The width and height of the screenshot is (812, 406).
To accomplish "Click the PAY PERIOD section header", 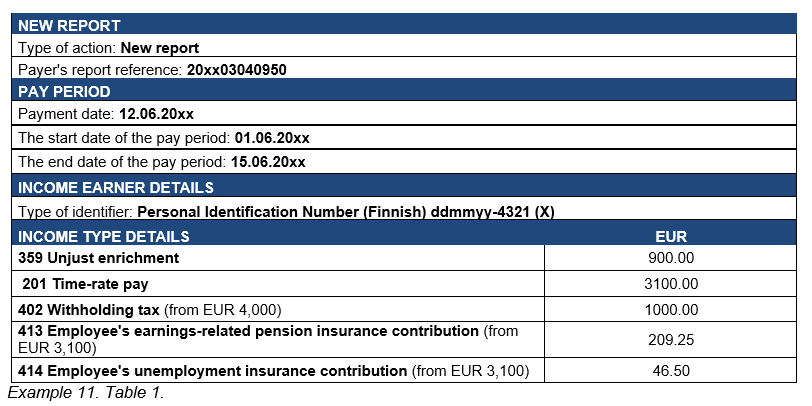I will (x=64, y=92).
